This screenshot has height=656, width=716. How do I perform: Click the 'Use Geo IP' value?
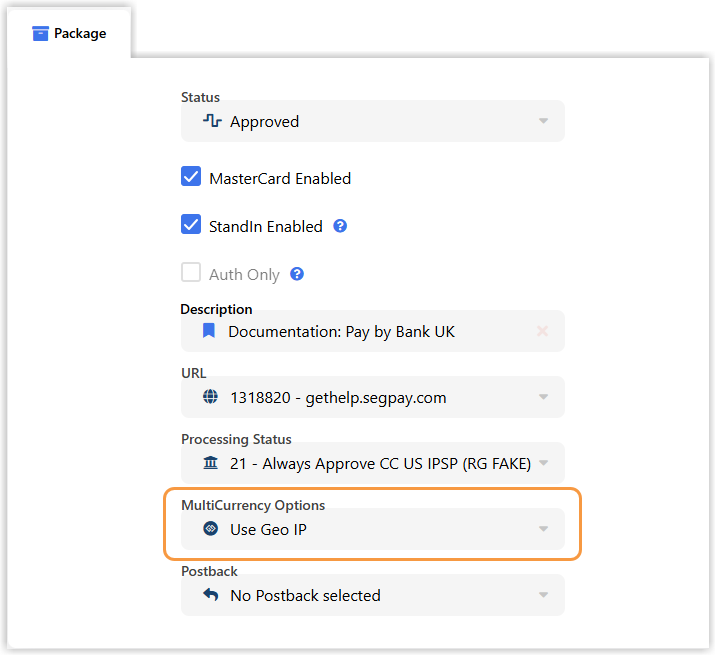(268, 530)
